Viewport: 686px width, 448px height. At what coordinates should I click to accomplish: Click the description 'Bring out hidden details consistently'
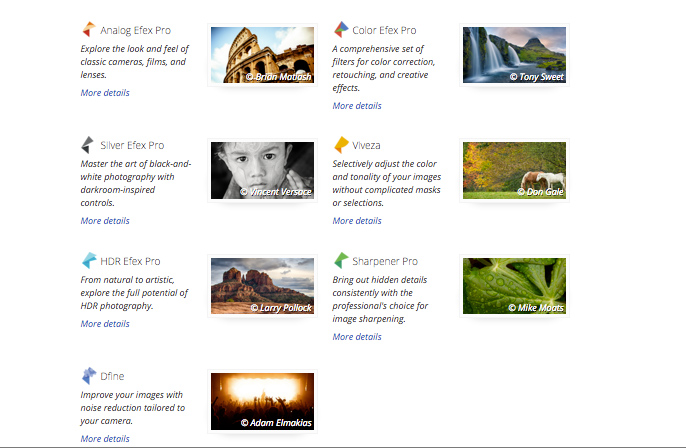[x=380, y=299]
